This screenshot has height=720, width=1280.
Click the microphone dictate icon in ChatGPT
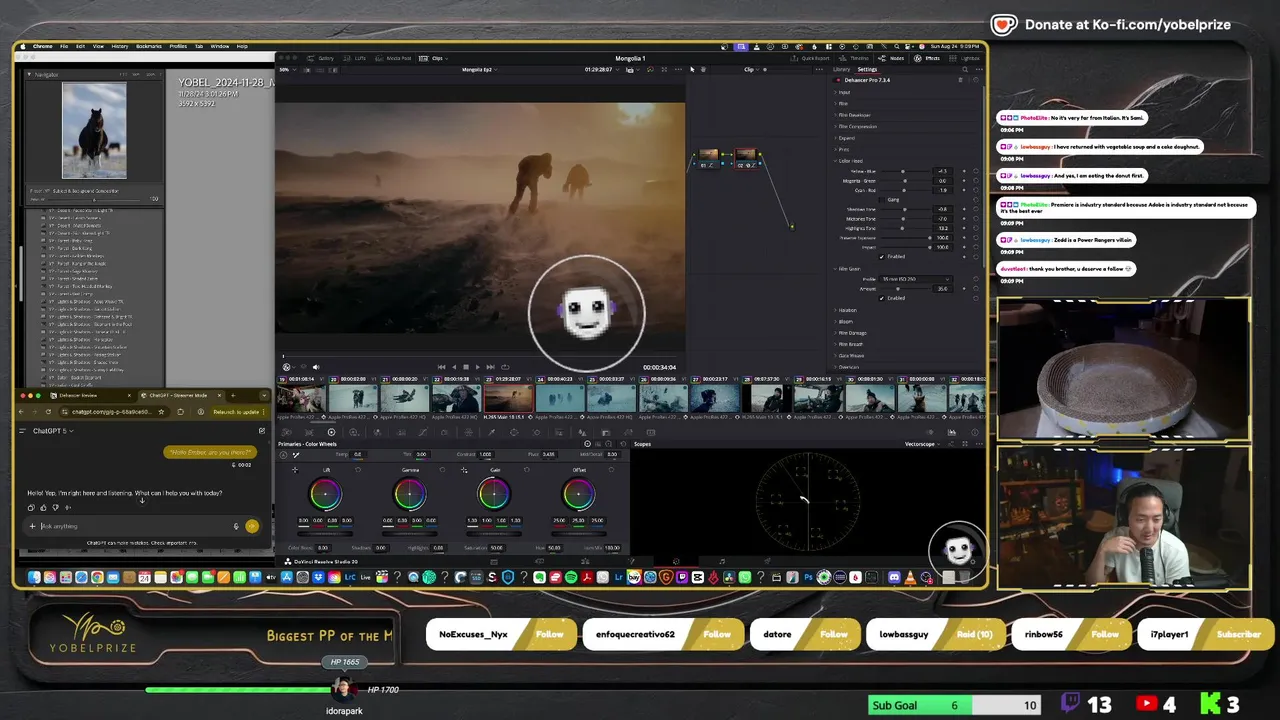[236, 526]
